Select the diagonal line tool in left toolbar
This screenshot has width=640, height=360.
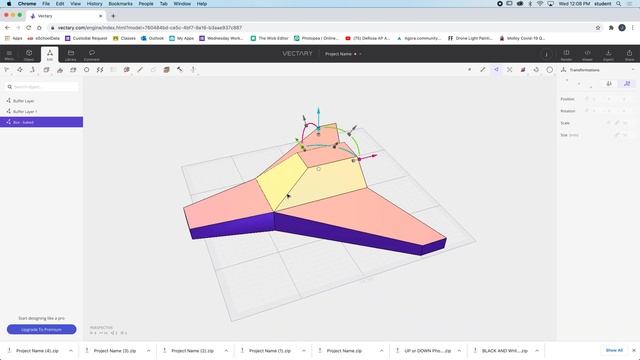click(x=140, y=70)
